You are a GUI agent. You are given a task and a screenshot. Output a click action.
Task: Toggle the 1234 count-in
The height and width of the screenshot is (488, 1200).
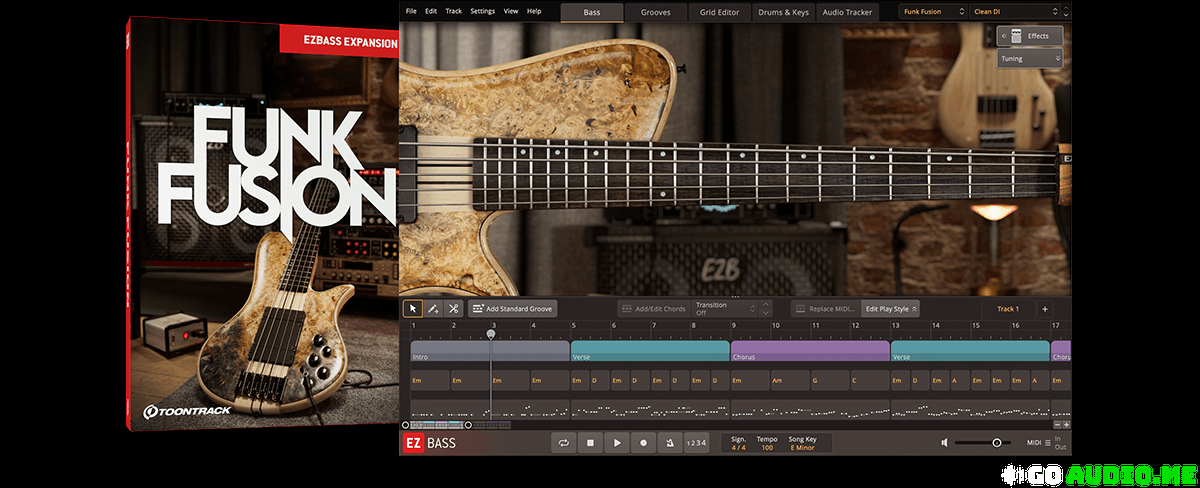point(697,443)
